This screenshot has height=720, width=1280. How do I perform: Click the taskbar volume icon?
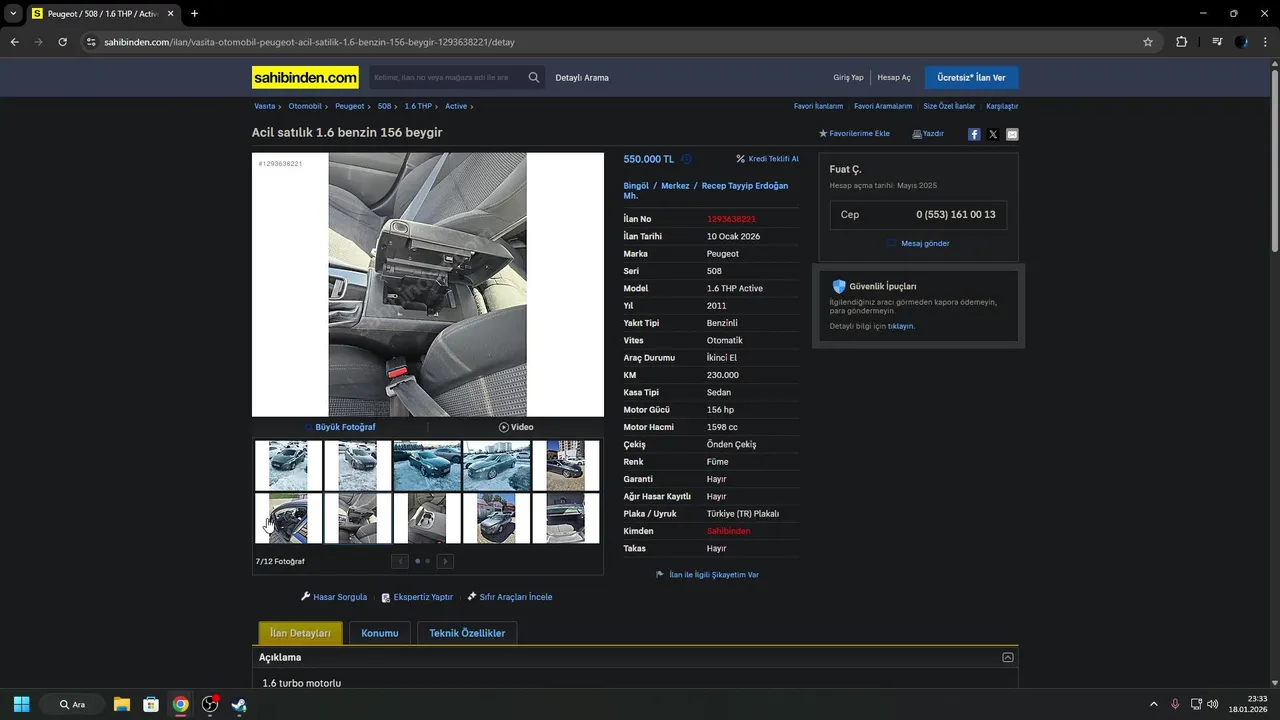1213,704
